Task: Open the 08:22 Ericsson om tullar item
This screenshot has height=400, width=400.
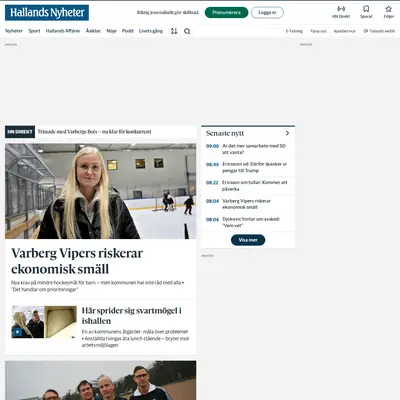Action: (248, 186)
